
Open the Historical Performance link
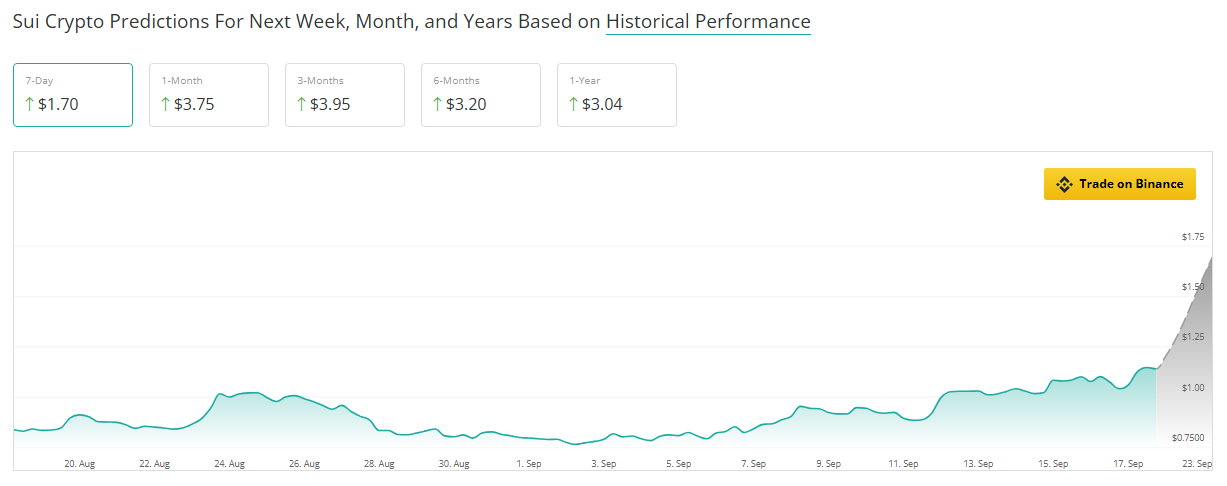(708, 22)
